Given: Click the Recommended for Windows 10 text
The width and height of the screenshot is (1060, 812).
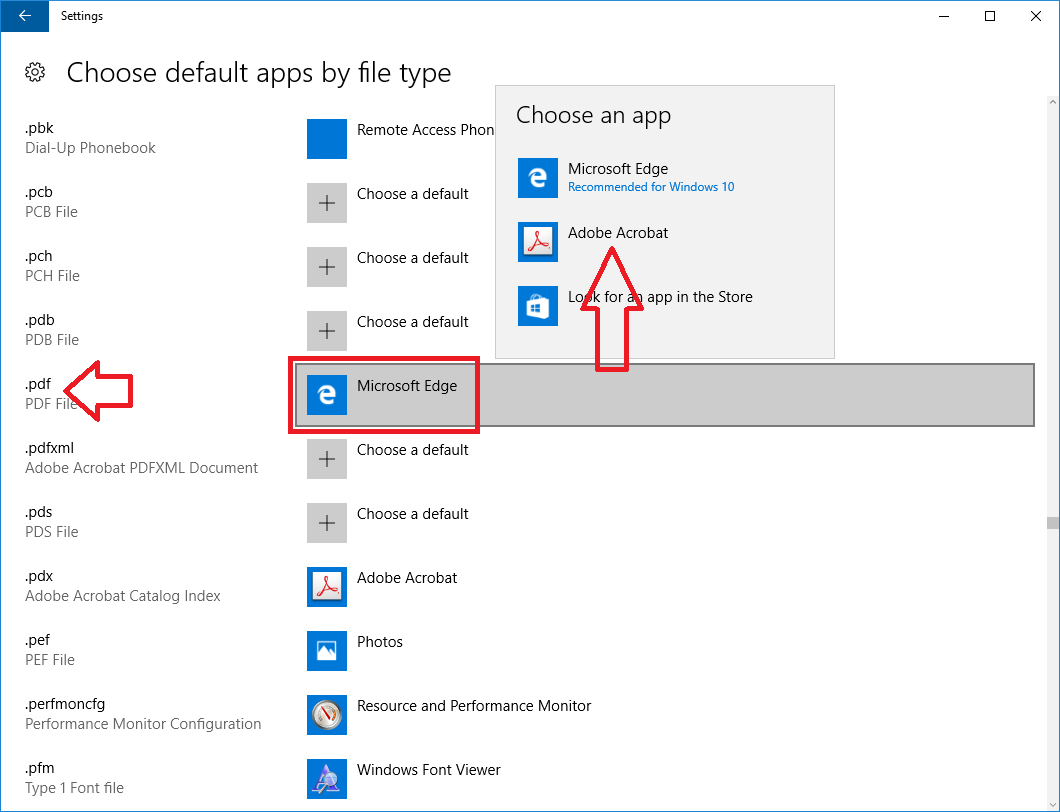Looking at the screenshot, I should pyautogui.click(x=651, y=187).
